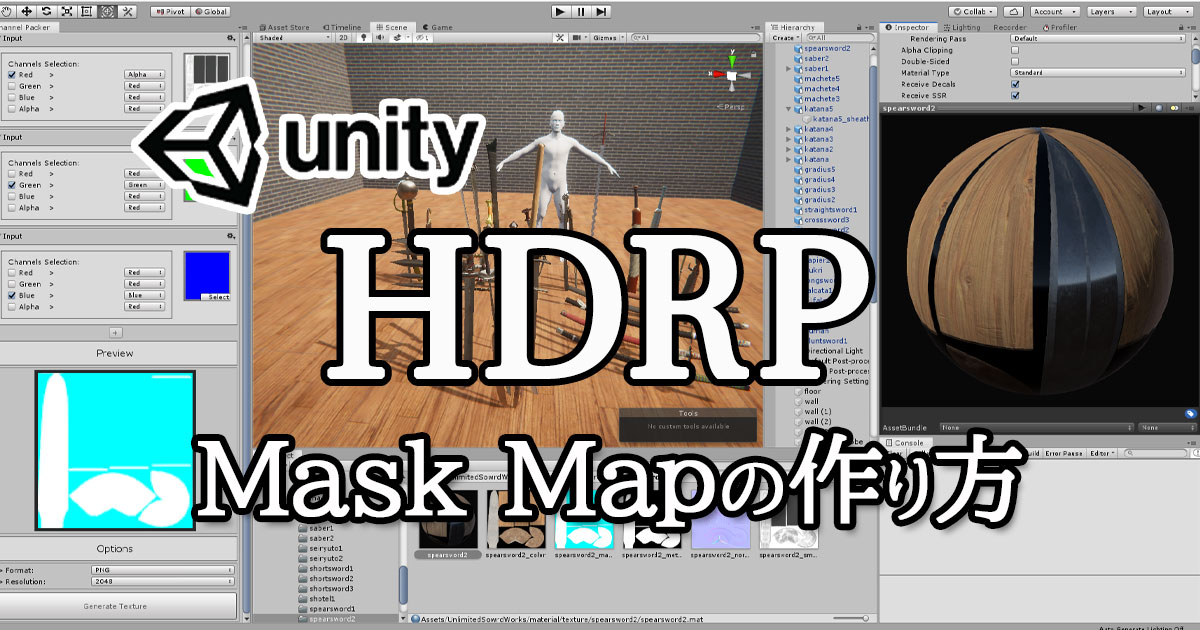Screen dimensions: 1200x630
Task: Enable the Alpha Clipping checkbox
Action: click(1016, 51)
